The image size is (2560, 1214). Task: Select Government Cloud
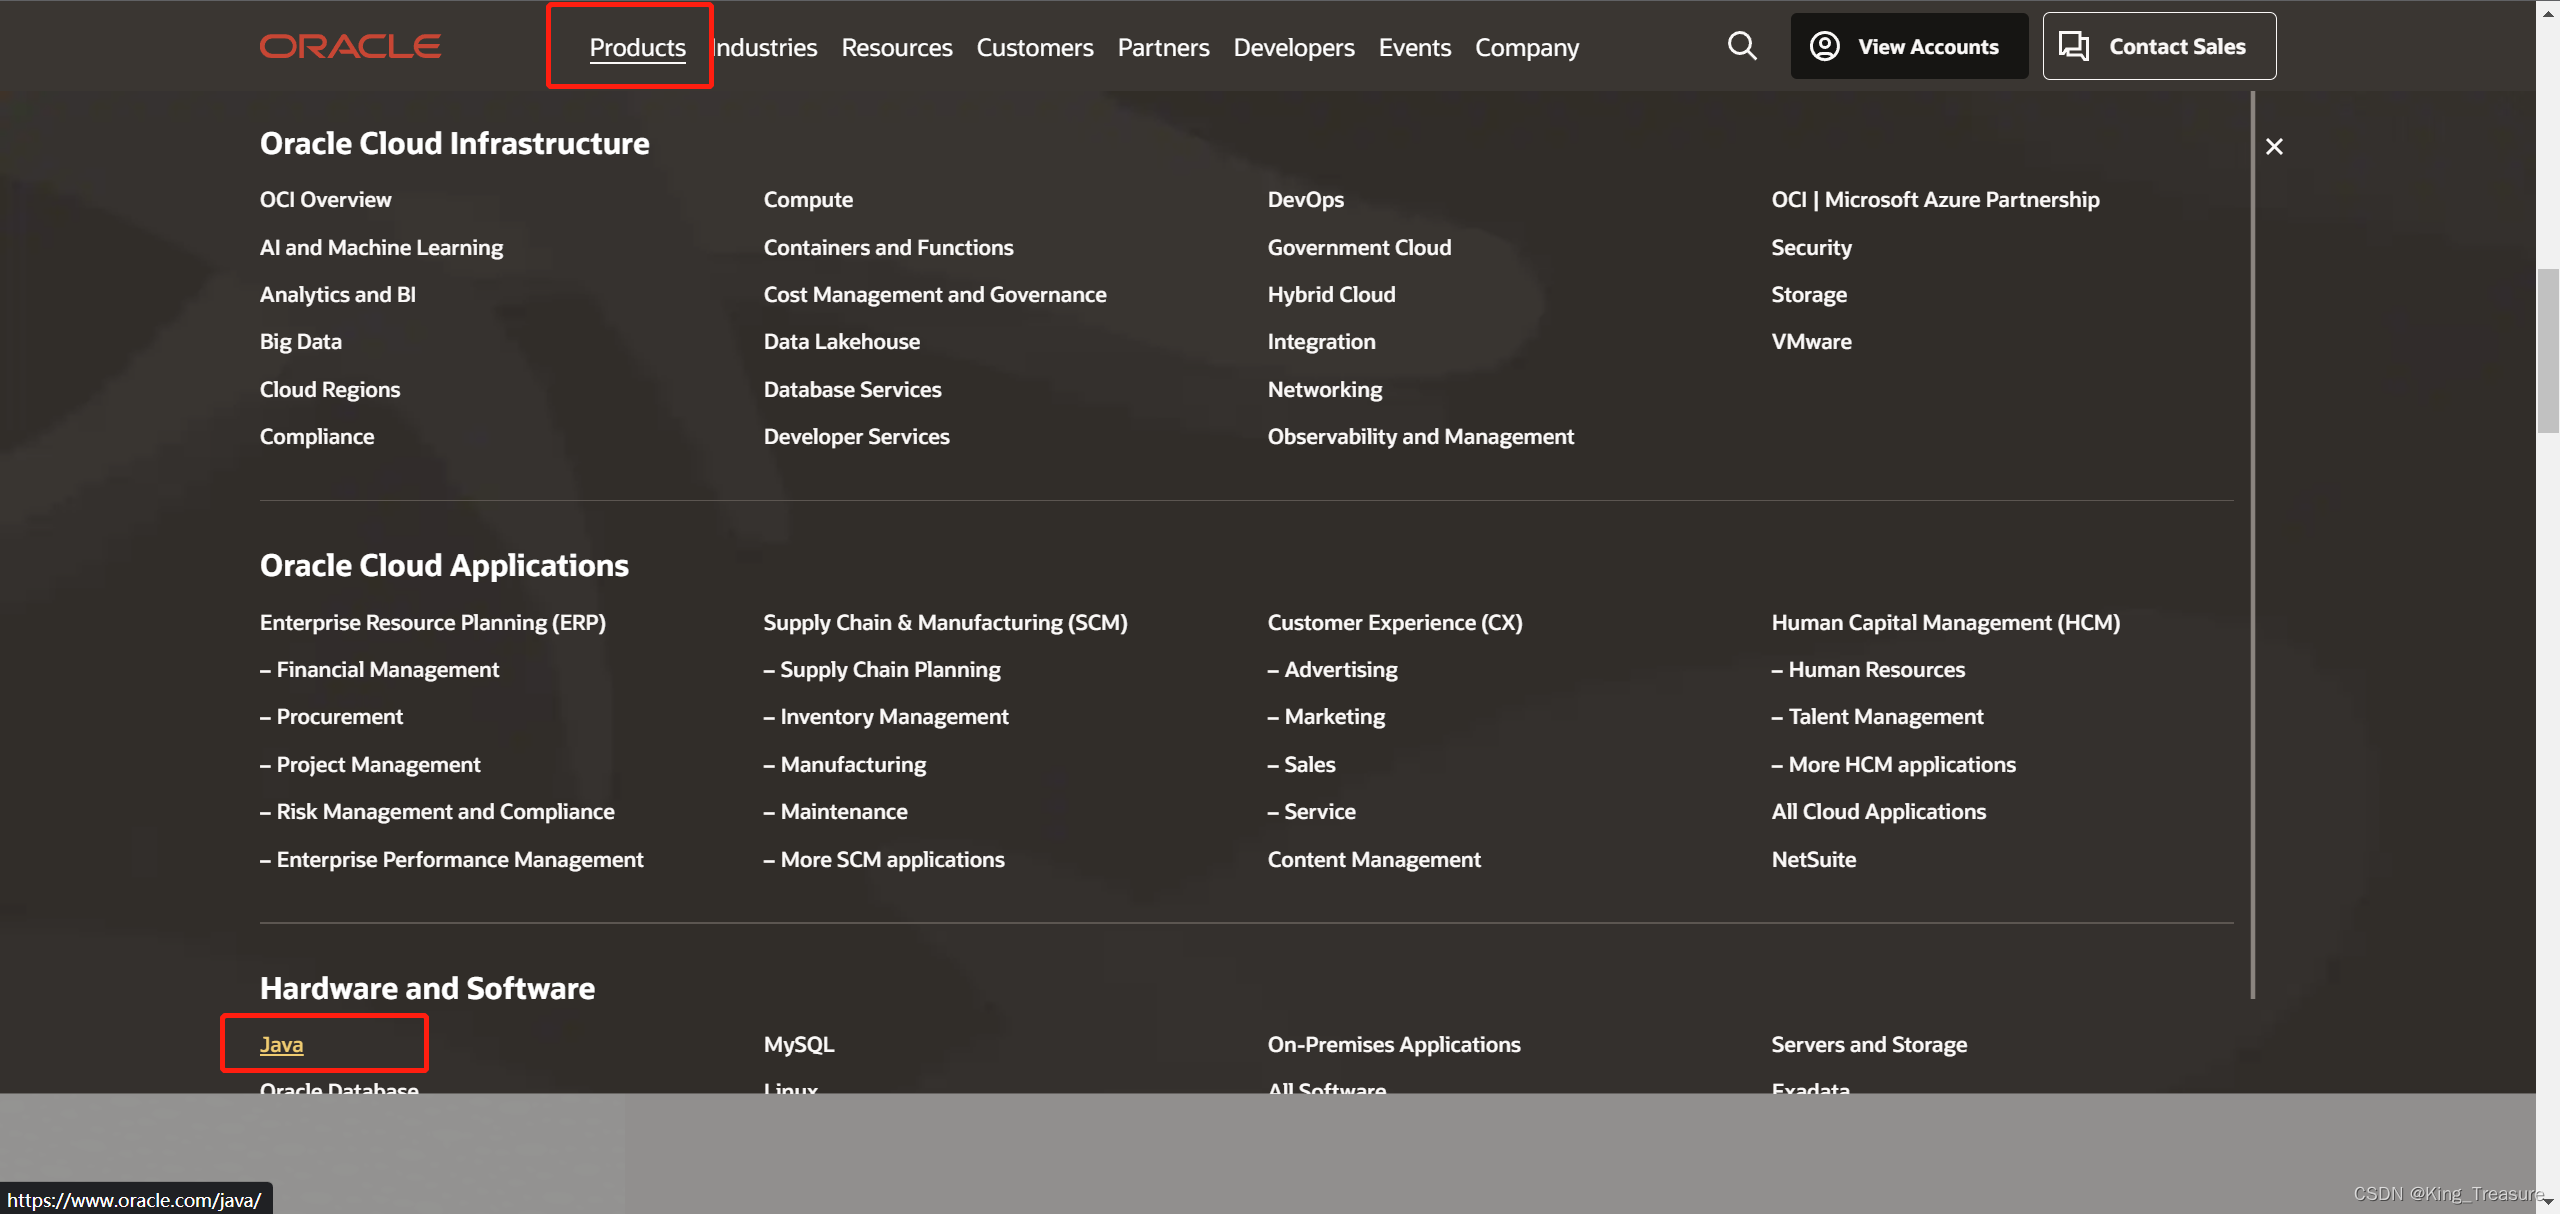click(x=1359, y=247)
